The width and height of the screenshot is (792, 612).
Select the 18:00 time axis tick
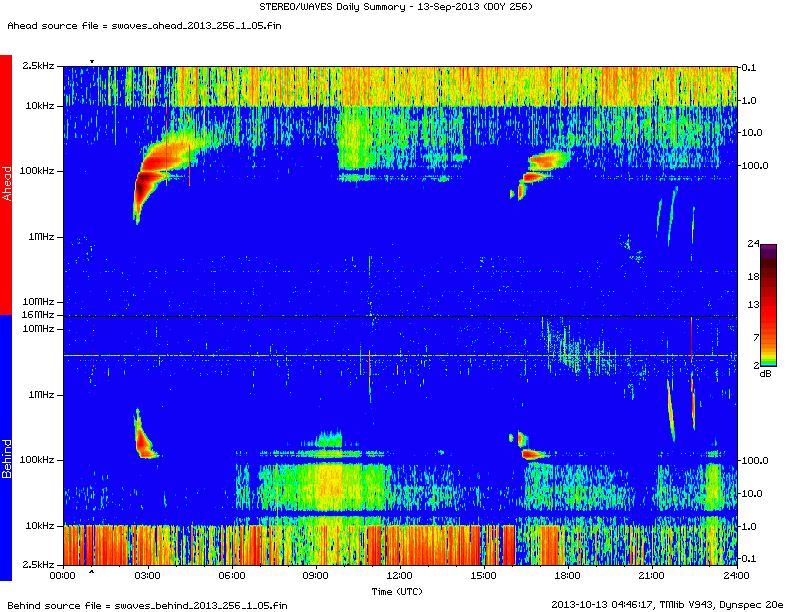point(567,575)
